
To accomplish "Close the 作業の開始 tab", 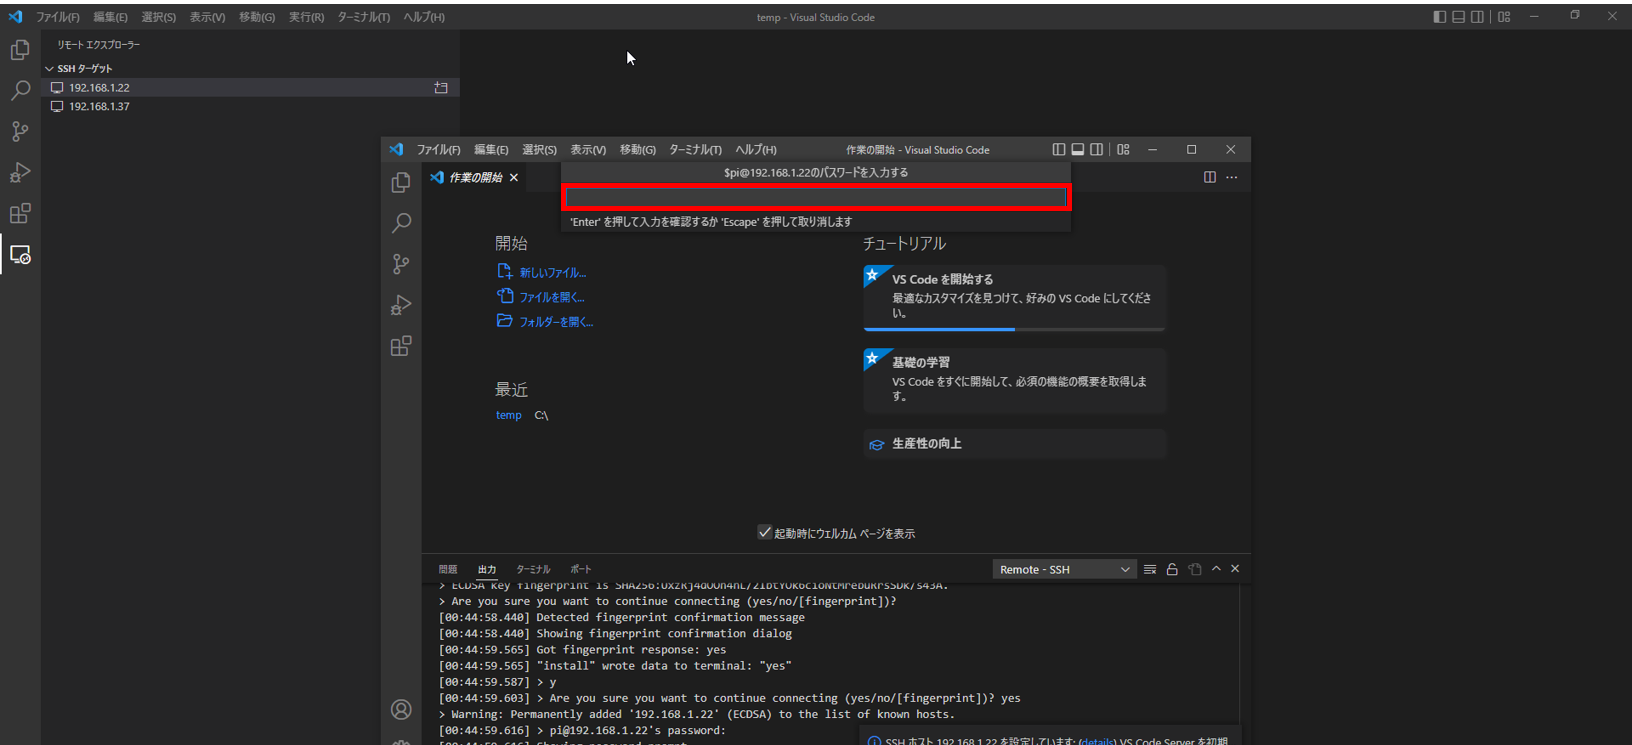I will click(x=514, y=177).
